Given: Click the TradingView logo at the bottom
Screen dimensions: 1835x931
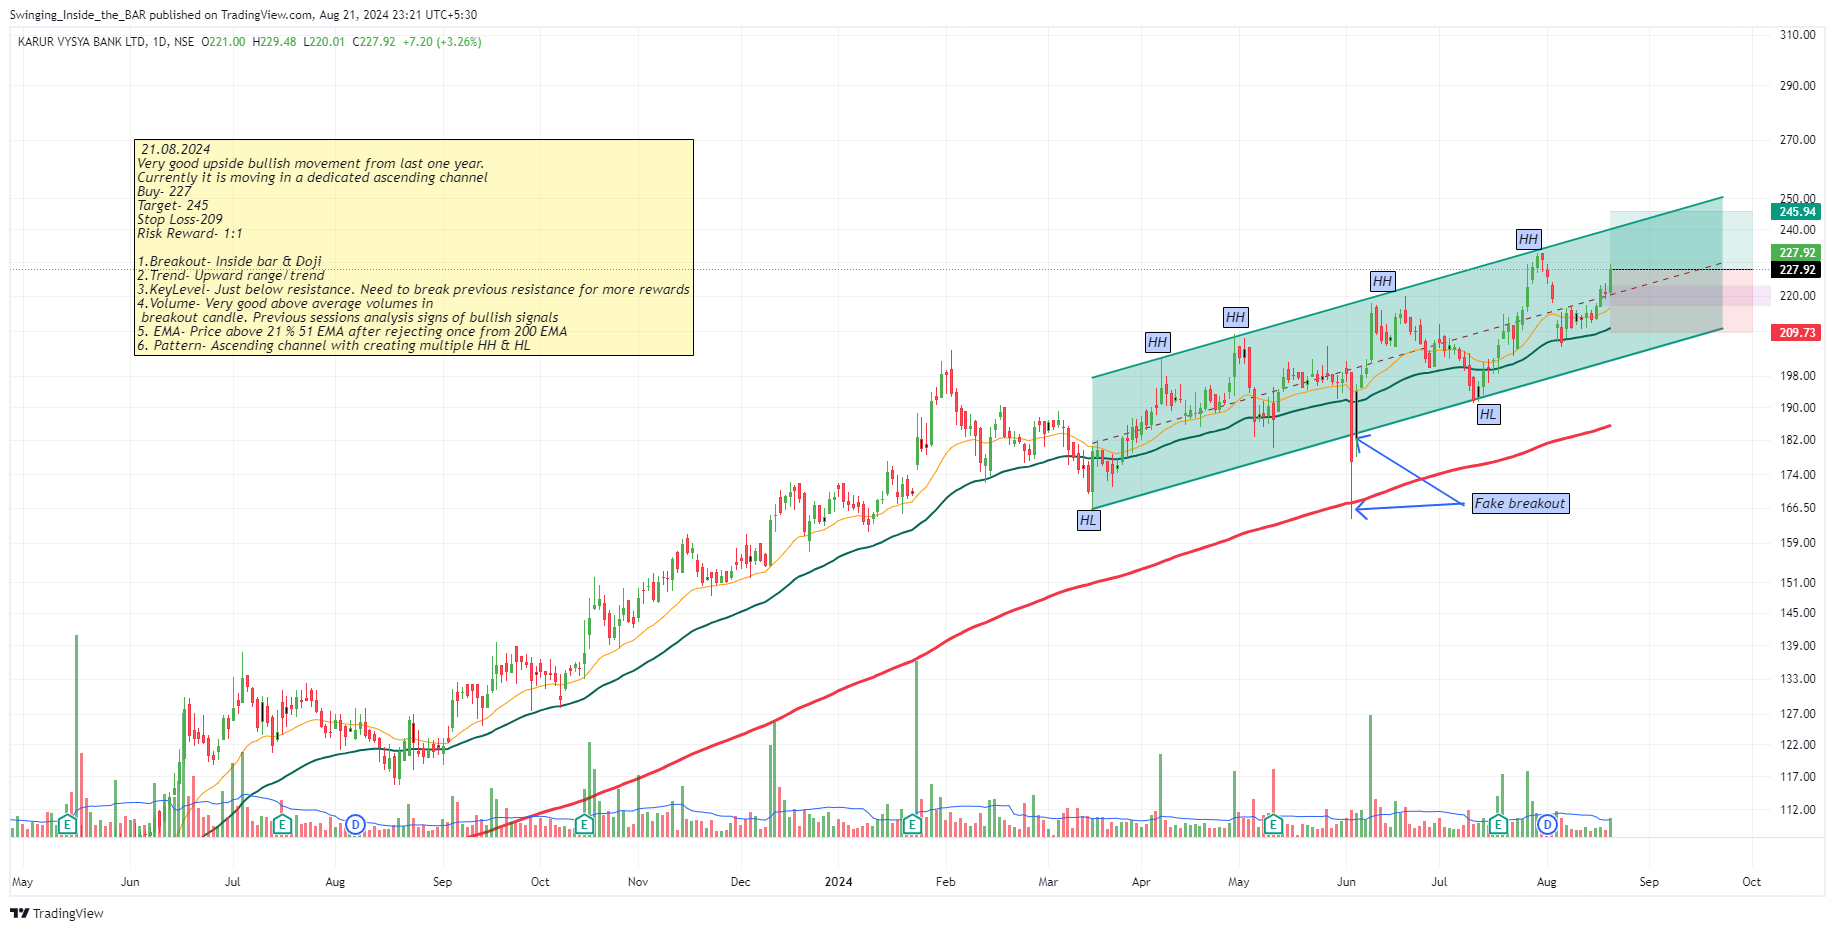Looking at the screenshot, I should pyautogui.click(x=57, y=913).
